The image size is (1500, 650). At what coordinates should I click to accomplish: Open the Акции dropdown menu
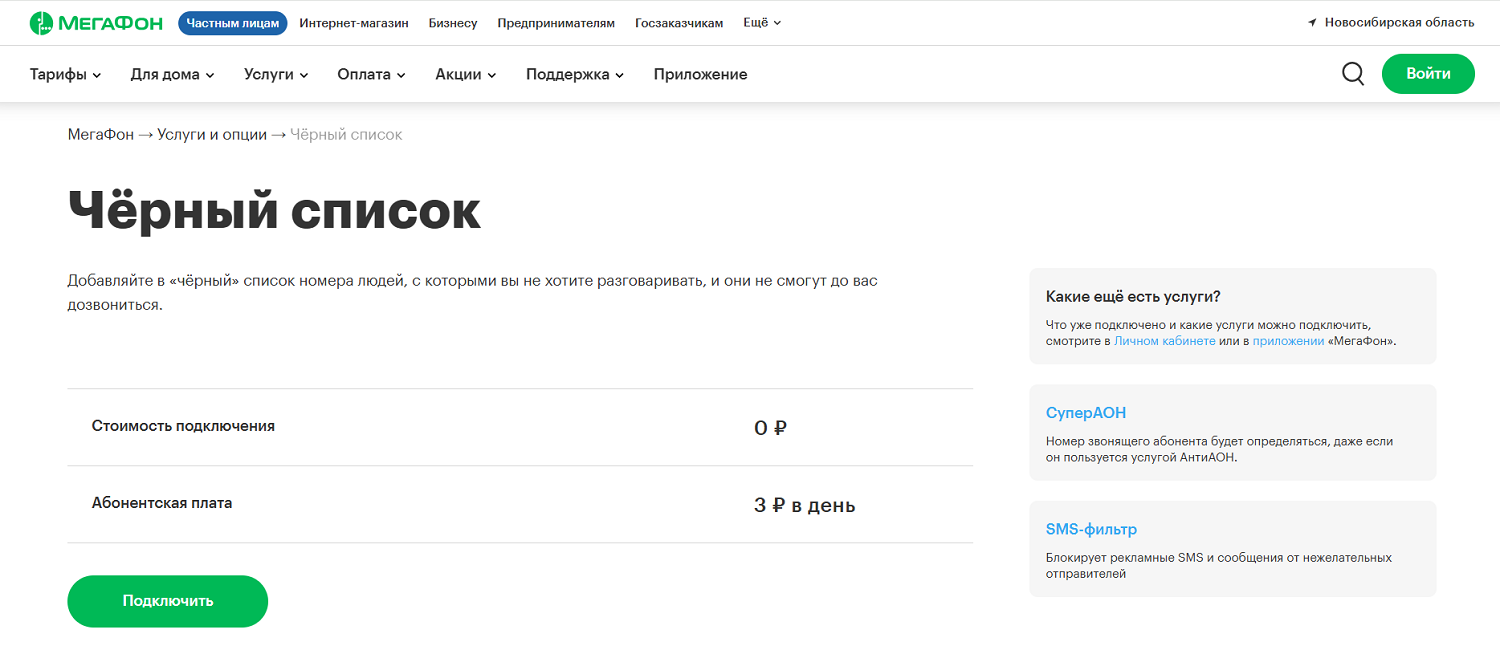coord(466,74)
